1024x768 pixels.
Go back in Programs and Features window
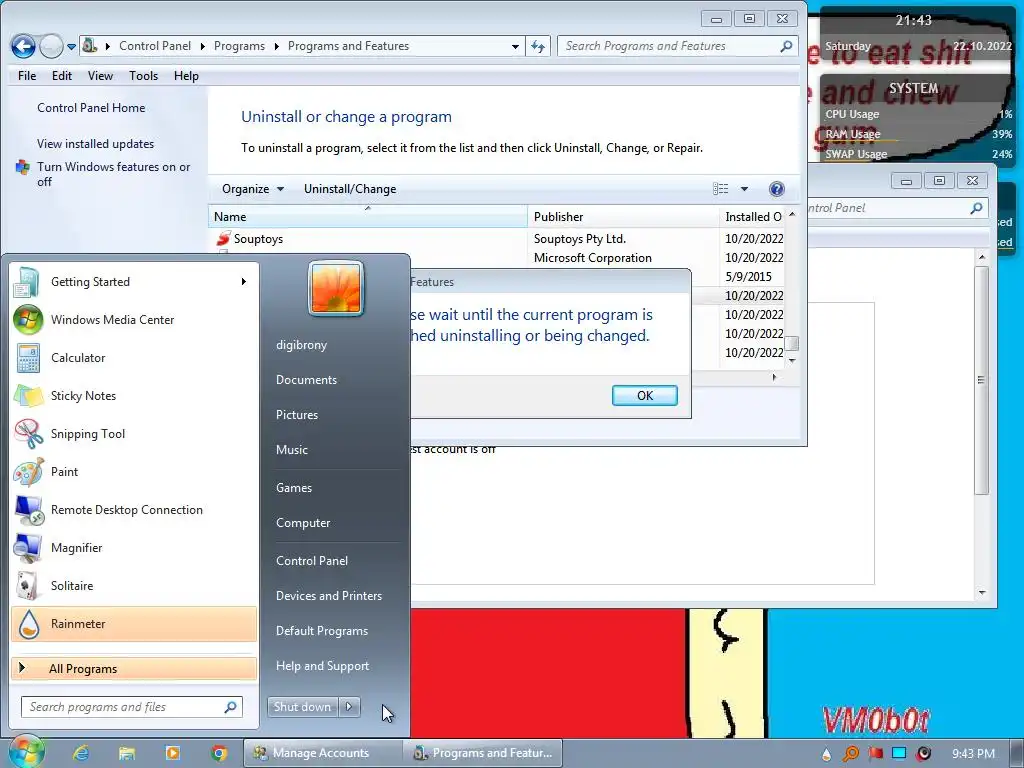click(x=23, y=46)
